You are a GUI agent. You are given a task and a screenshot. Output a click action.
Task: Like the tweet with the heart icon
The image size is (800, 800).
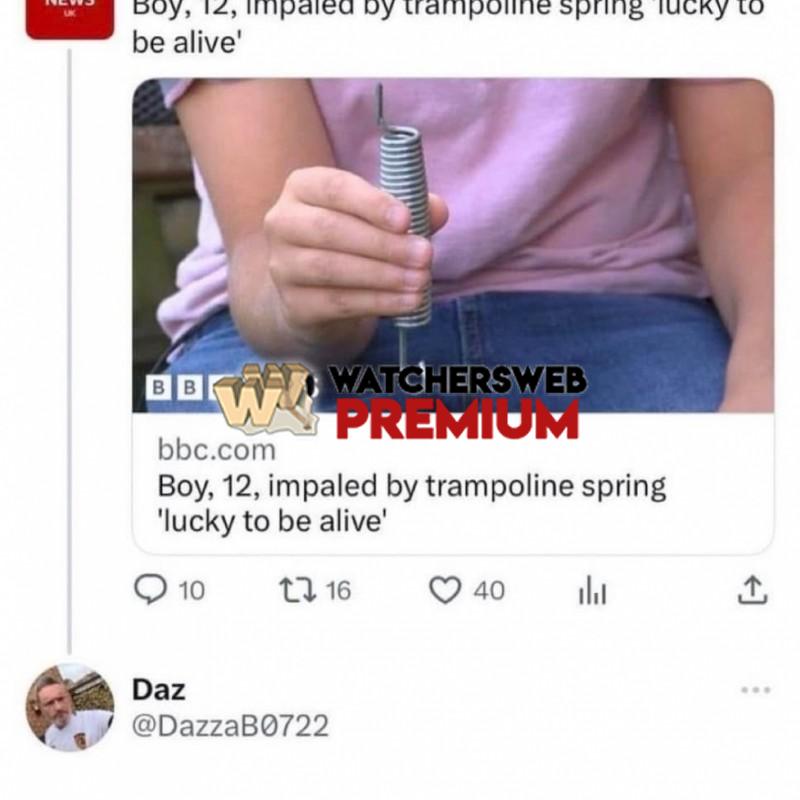coord(445,590)
